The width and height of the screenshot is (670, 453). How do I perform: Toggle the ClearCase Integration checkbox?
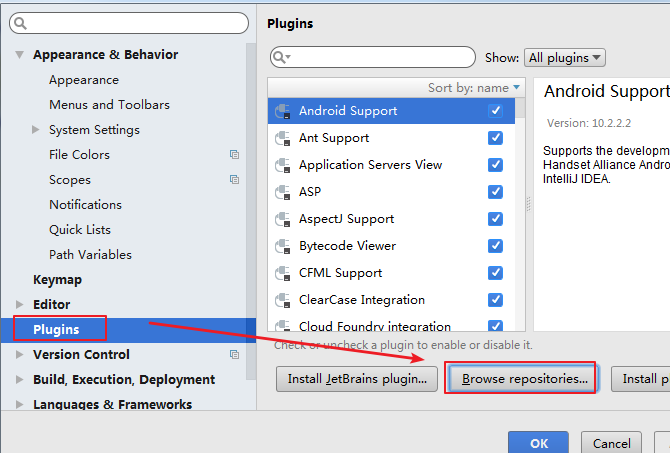pos(495,300)
